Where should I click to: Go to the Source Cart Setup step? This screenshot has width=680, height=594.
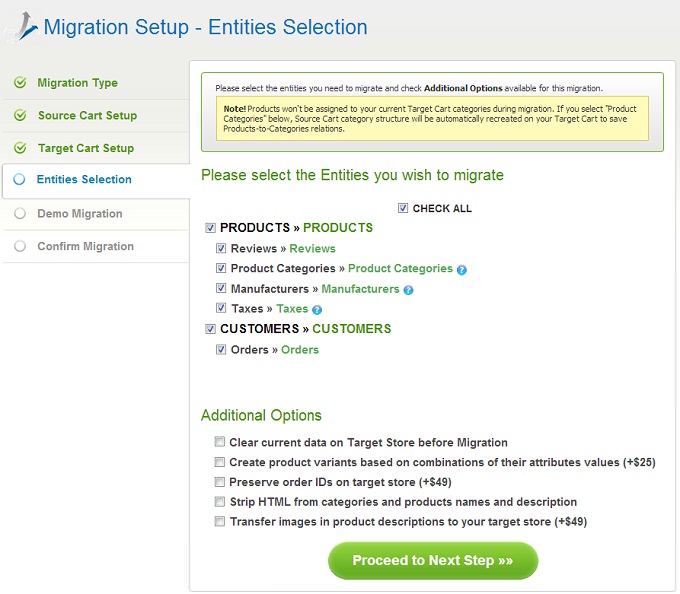tap(87, 115)
